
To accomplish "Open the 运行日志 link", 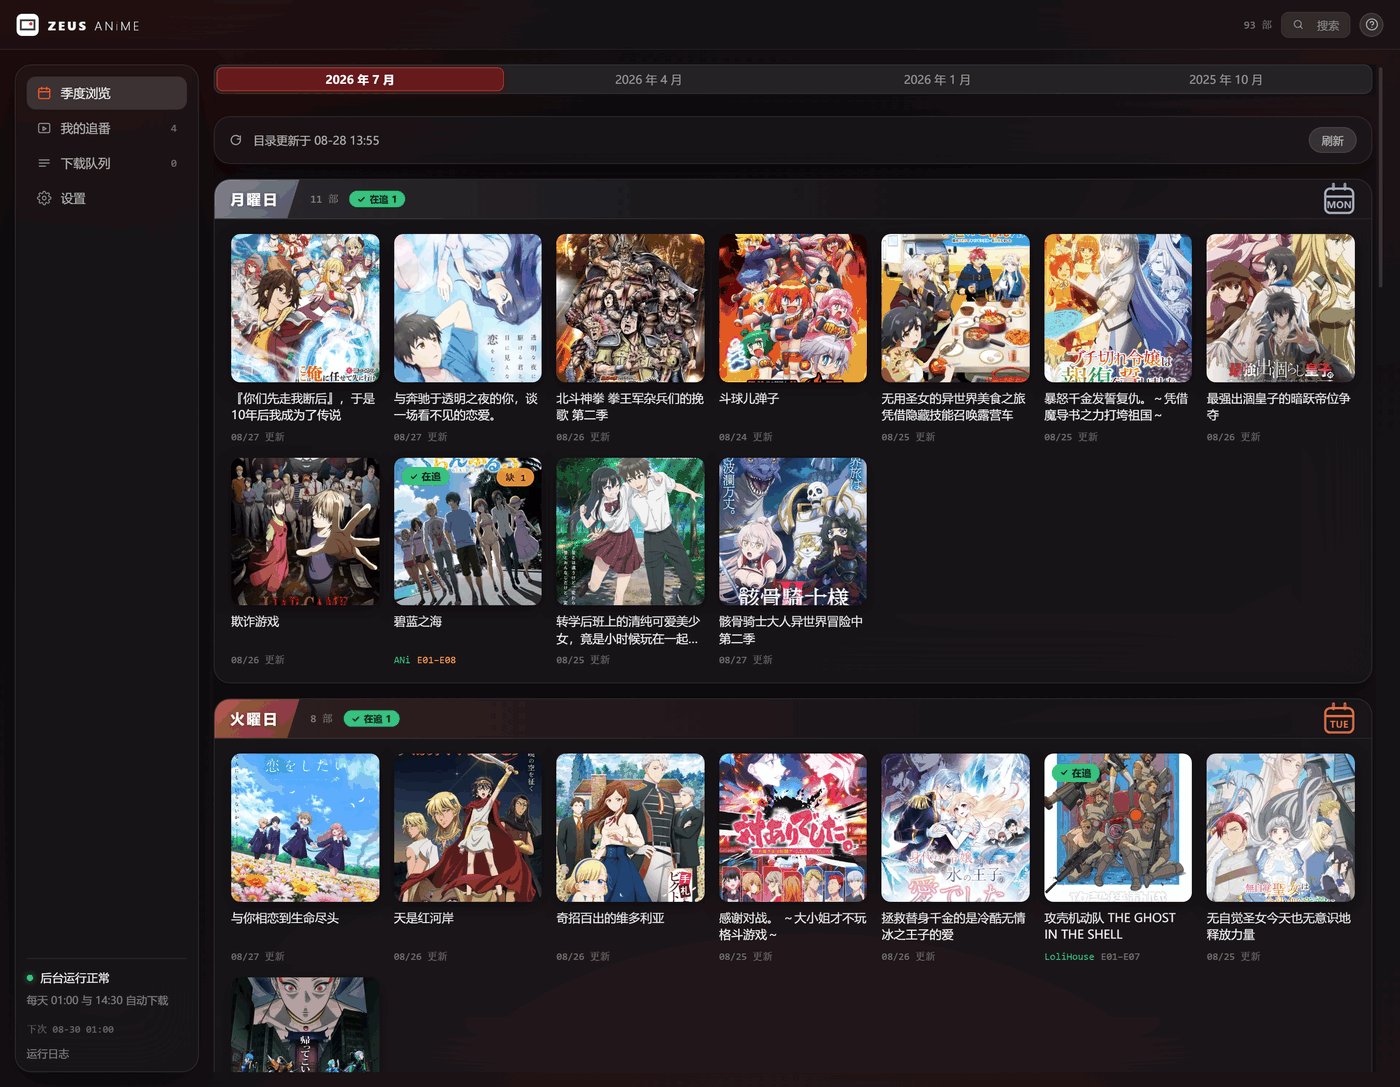I will pos(48,1054).
